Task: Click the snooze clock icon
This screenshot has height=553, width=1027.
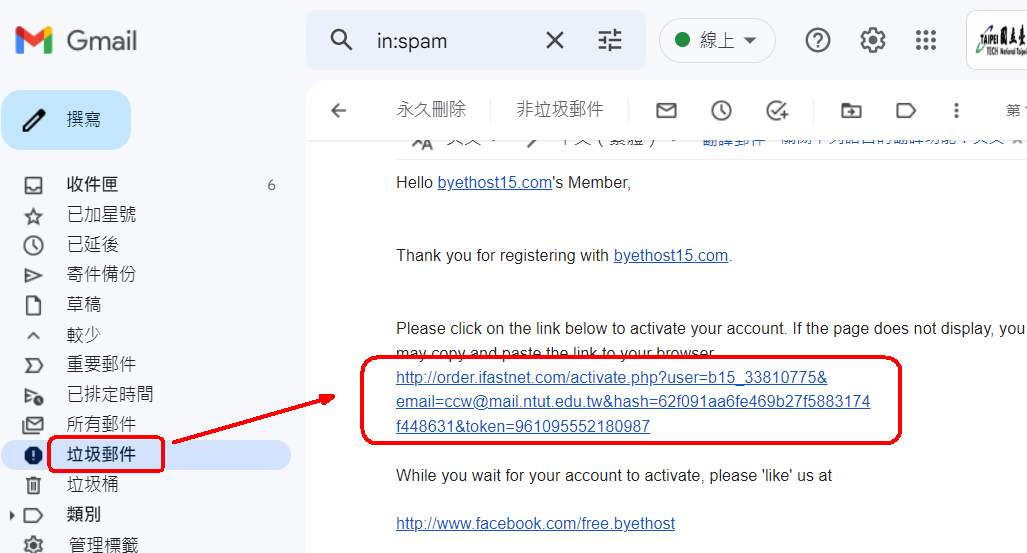Action: (721, 111)
